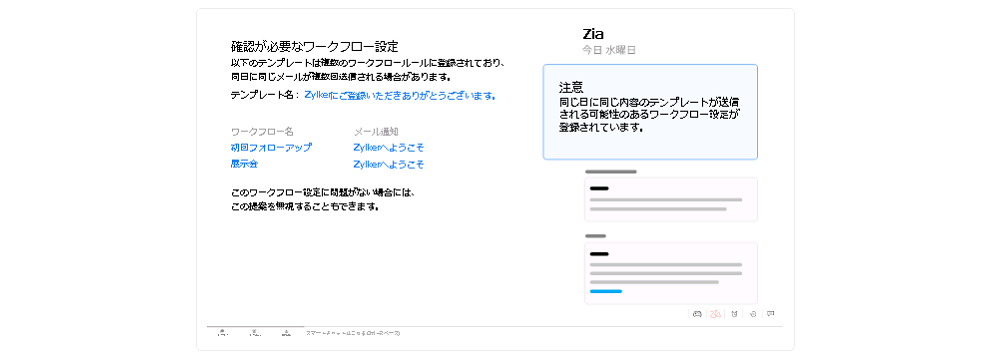Open the recent history clock icon
The width and height of the screenshot is (1000, 360).
[x=753, y=313]
